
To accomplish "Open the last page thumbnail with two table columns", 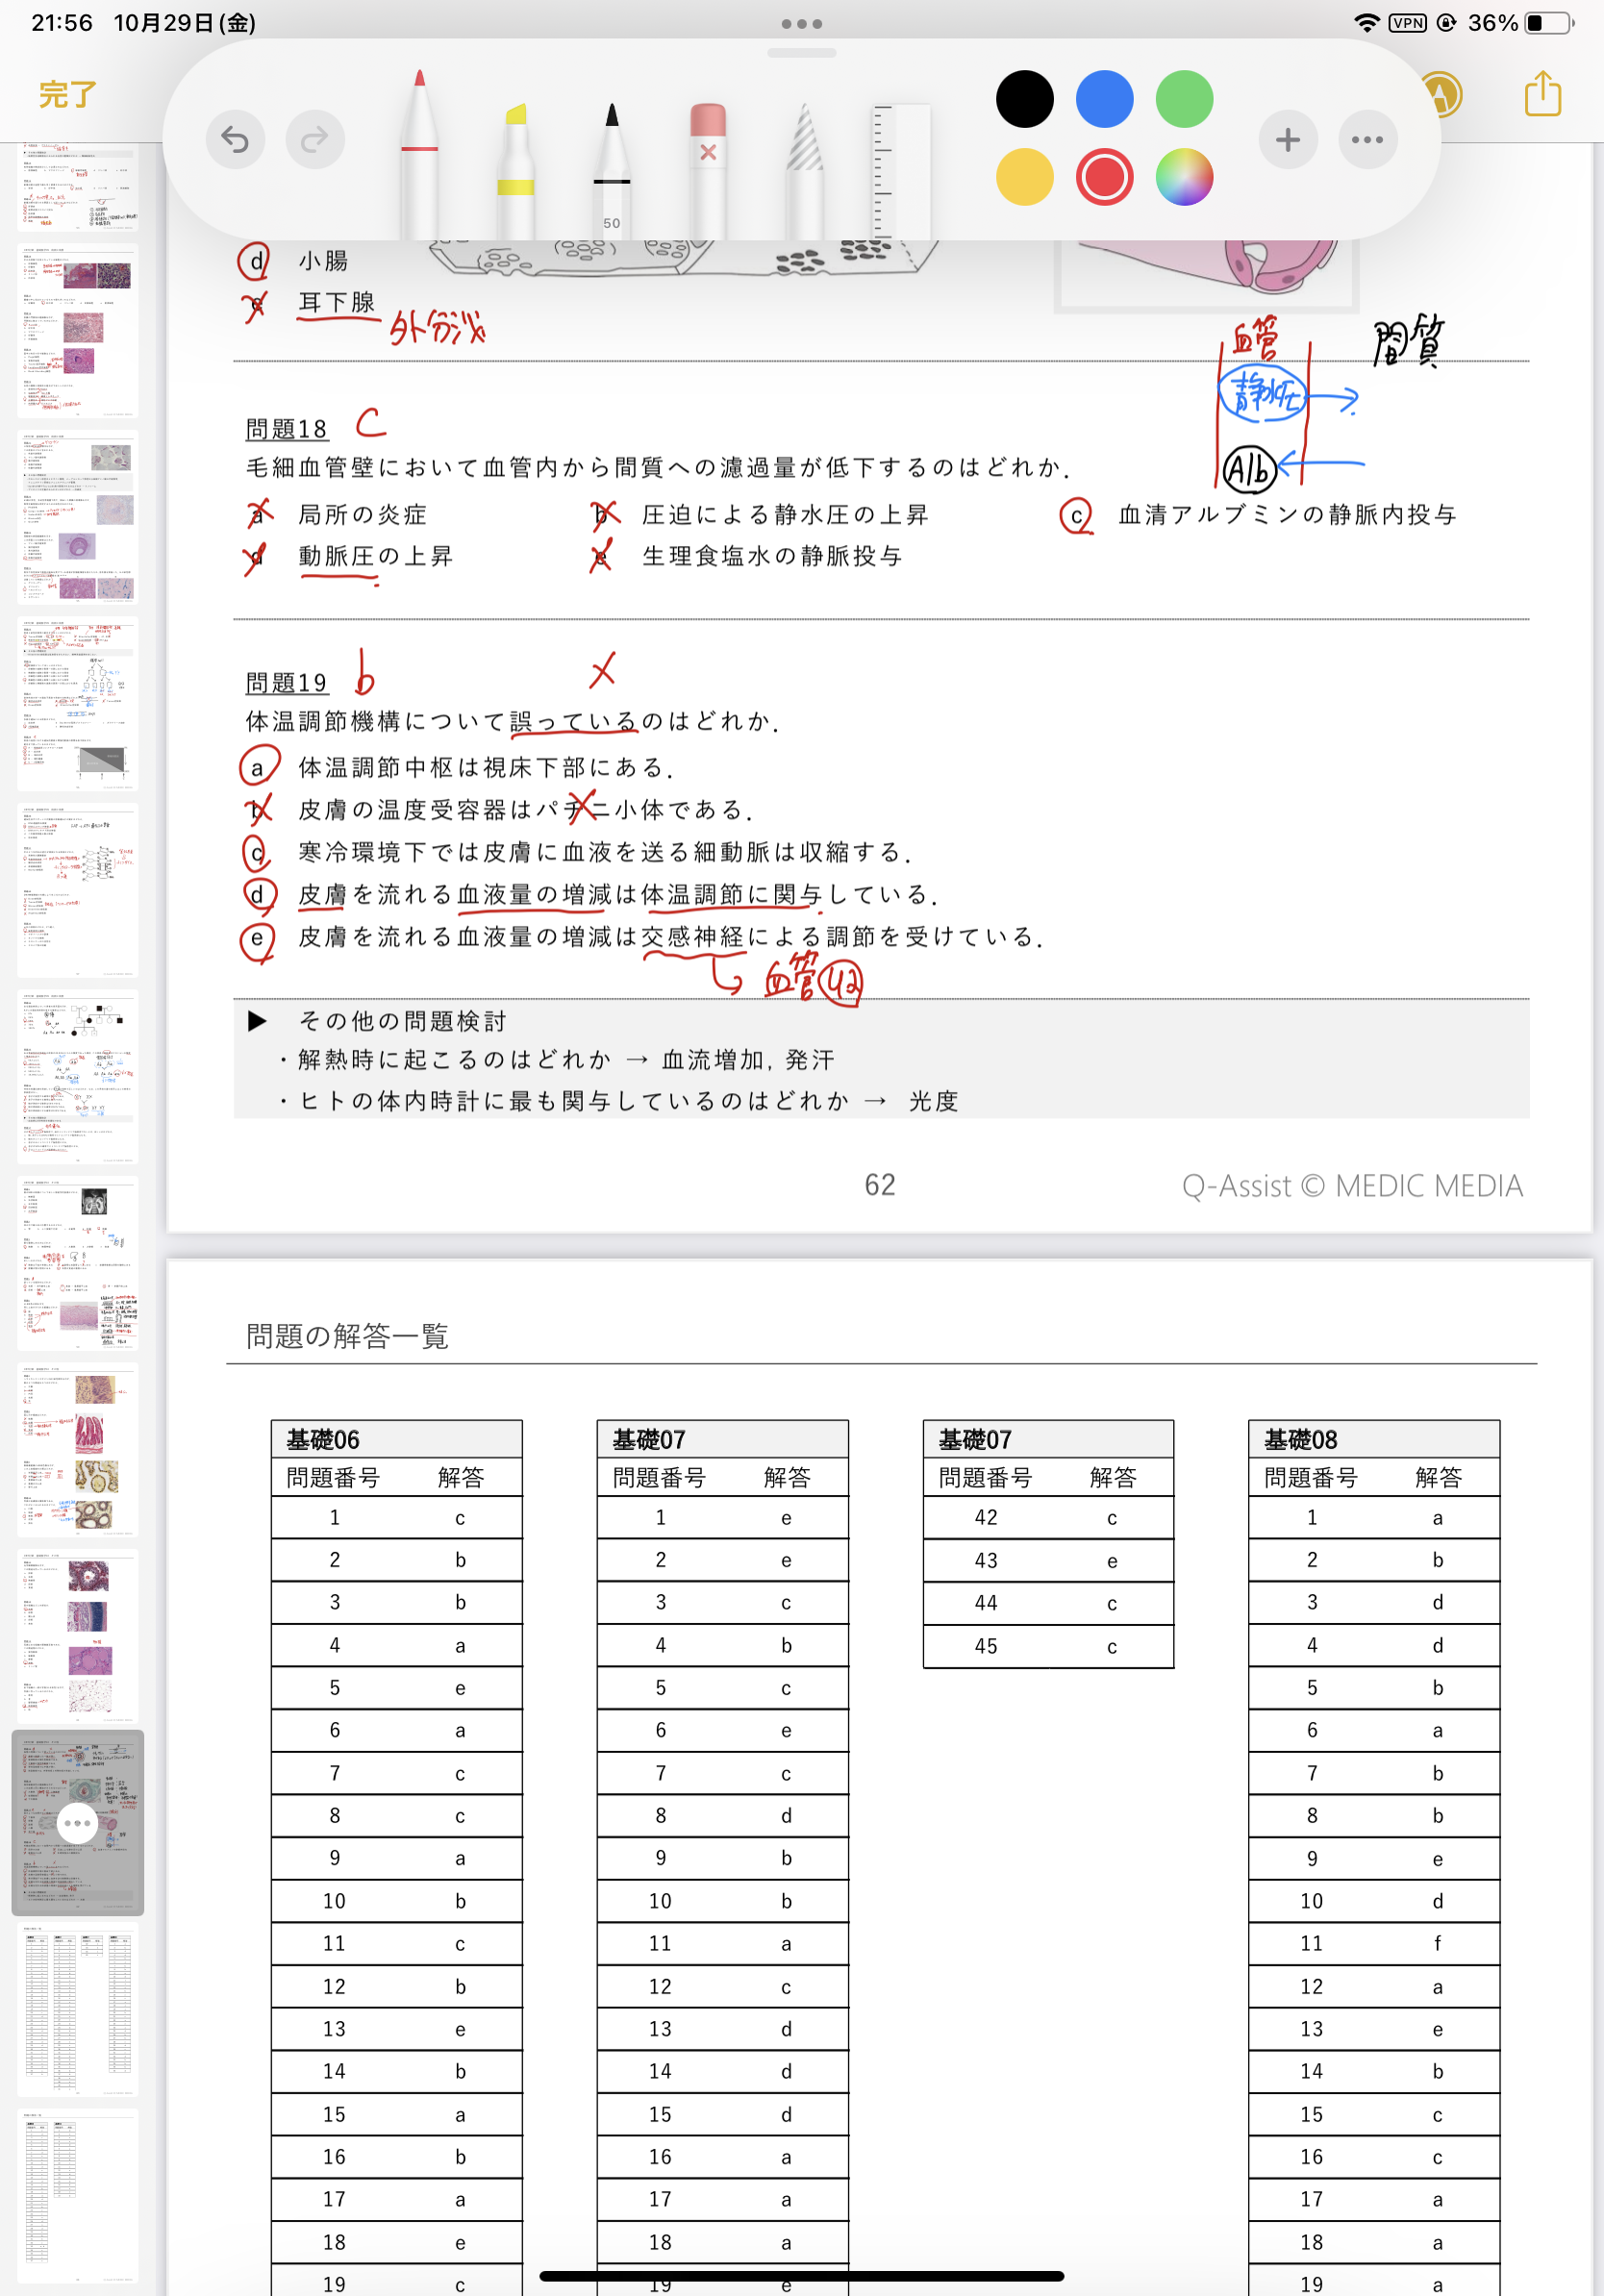I will [x=77, y=2195].
